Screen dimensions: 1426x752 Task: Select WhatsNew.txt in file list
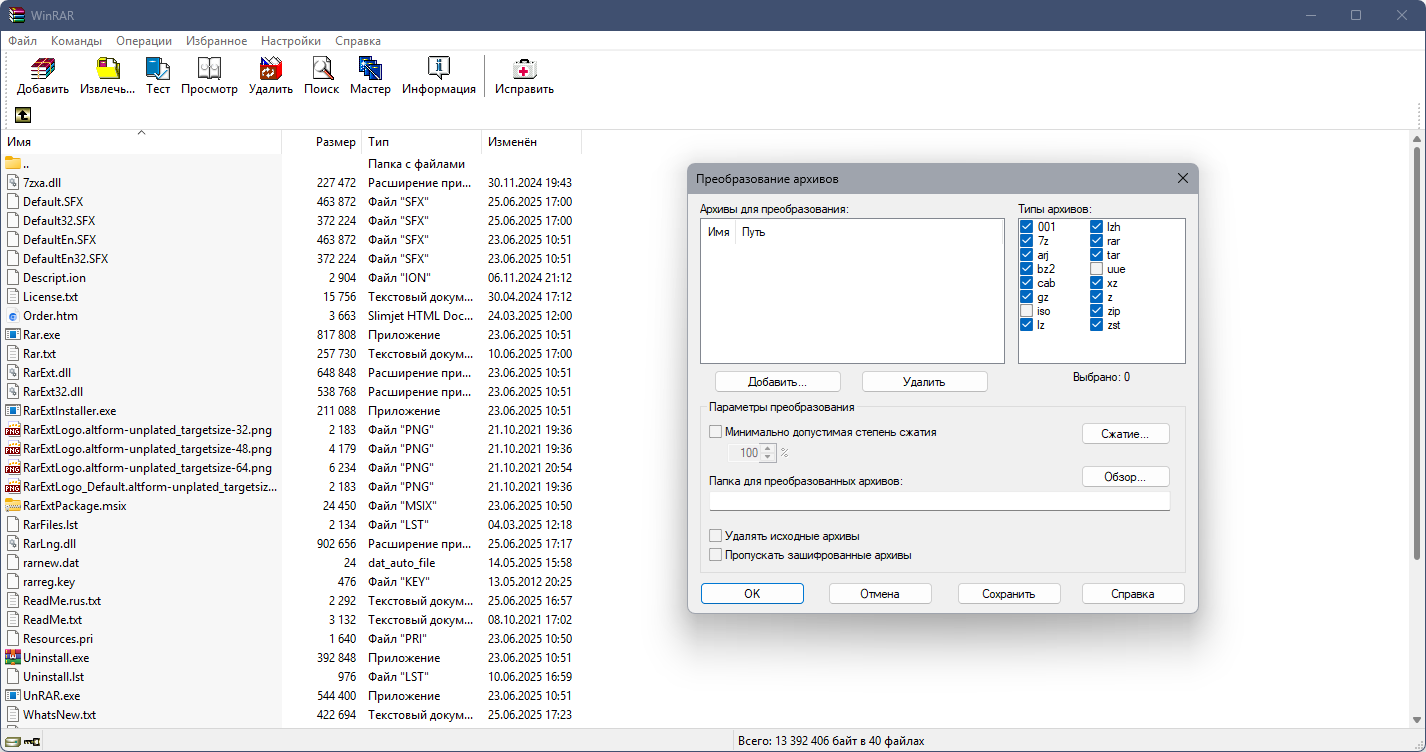click(x=59, y=715)
